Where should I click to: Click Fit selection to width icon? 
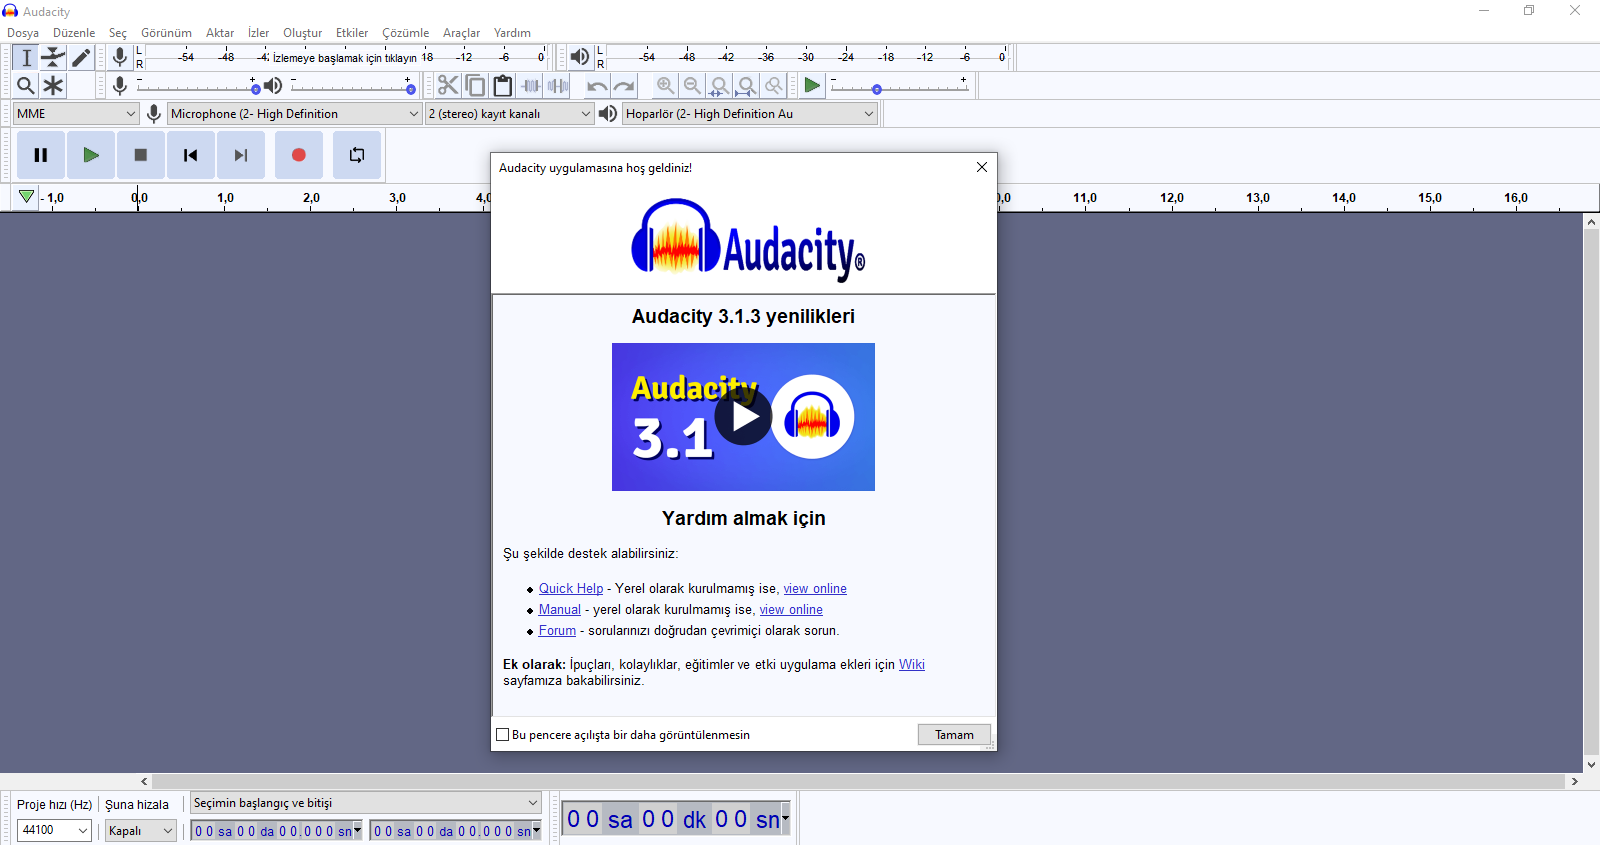719,86
